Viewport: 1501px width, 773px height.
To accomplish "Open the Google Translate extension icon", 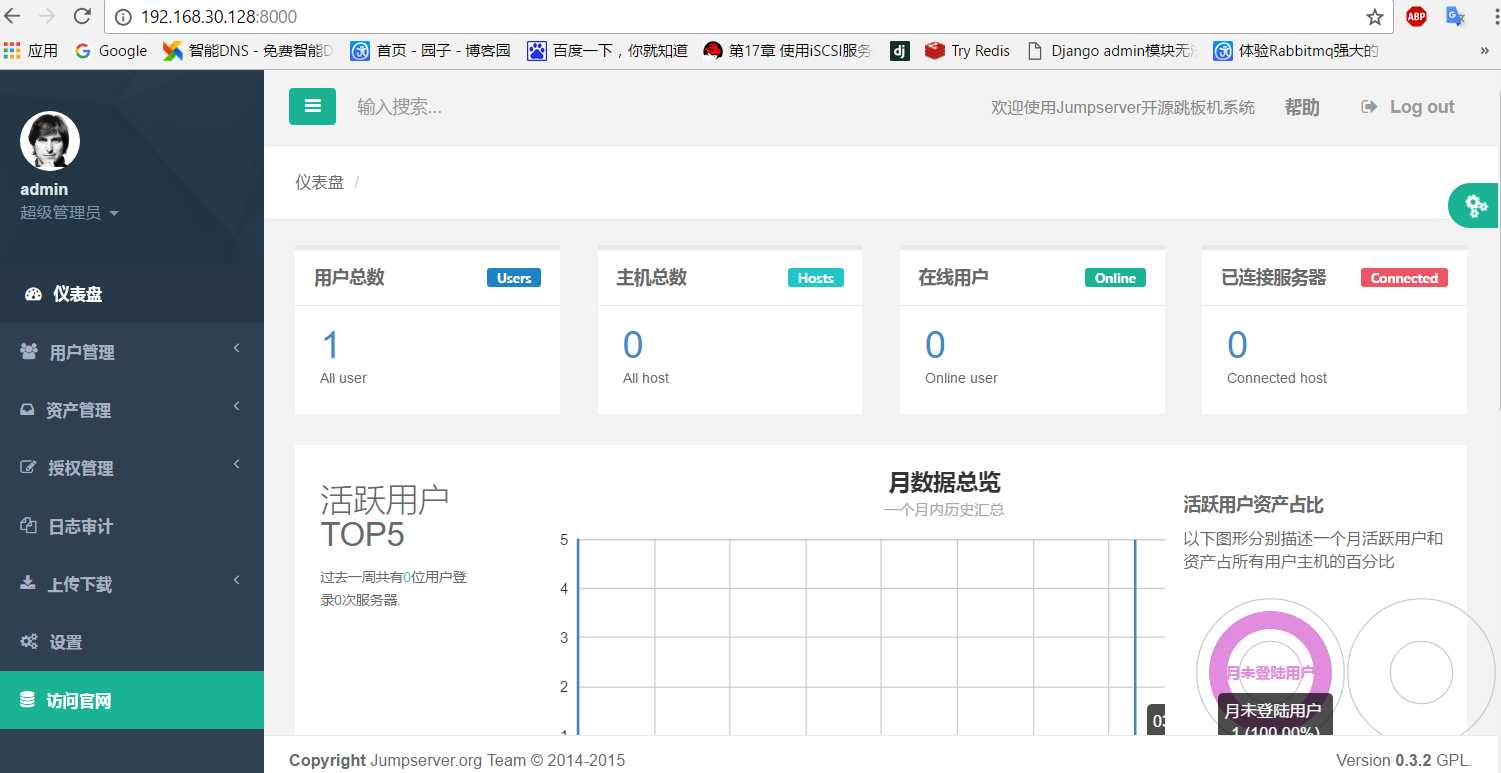I will click(x=1455, y=16).
